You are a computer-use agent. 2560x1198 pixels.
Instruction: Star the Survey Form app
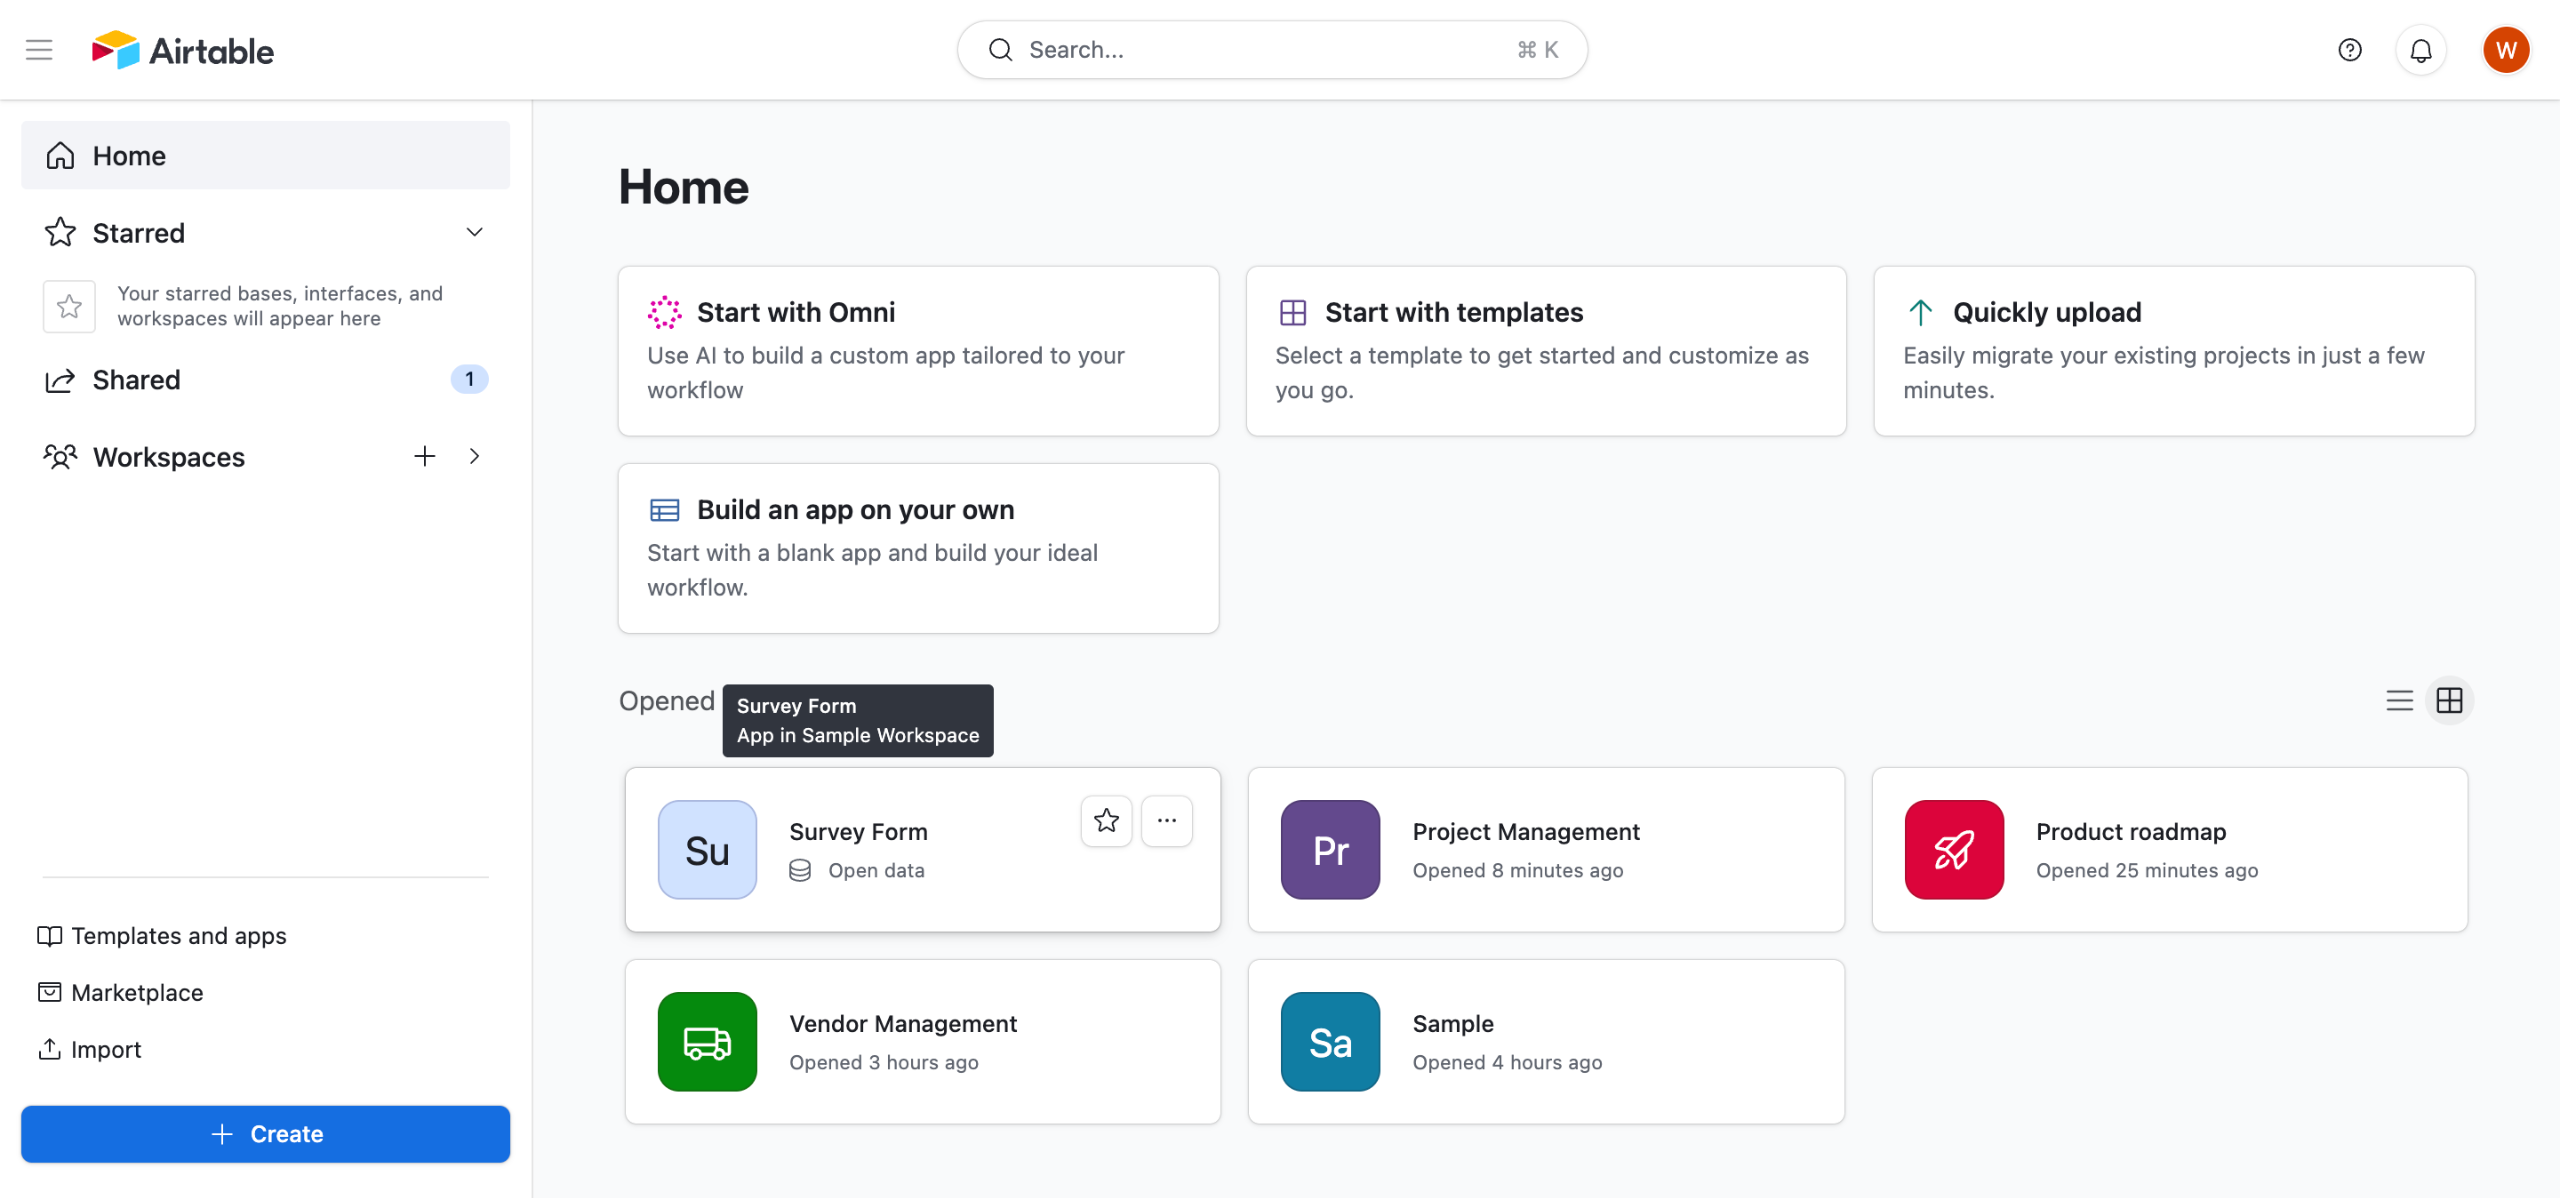(x=1106, y=821)
